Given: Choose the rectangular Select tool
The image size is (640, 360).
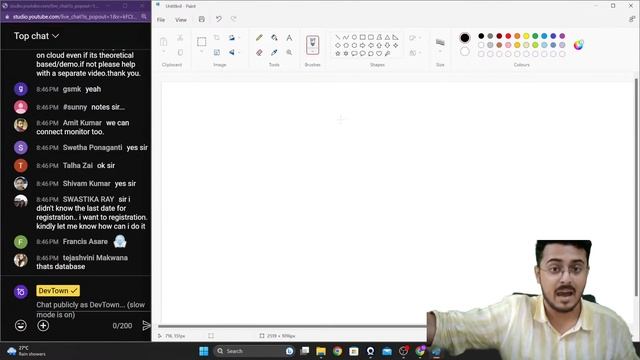Looking at the screenshot, I should [202, 42].
